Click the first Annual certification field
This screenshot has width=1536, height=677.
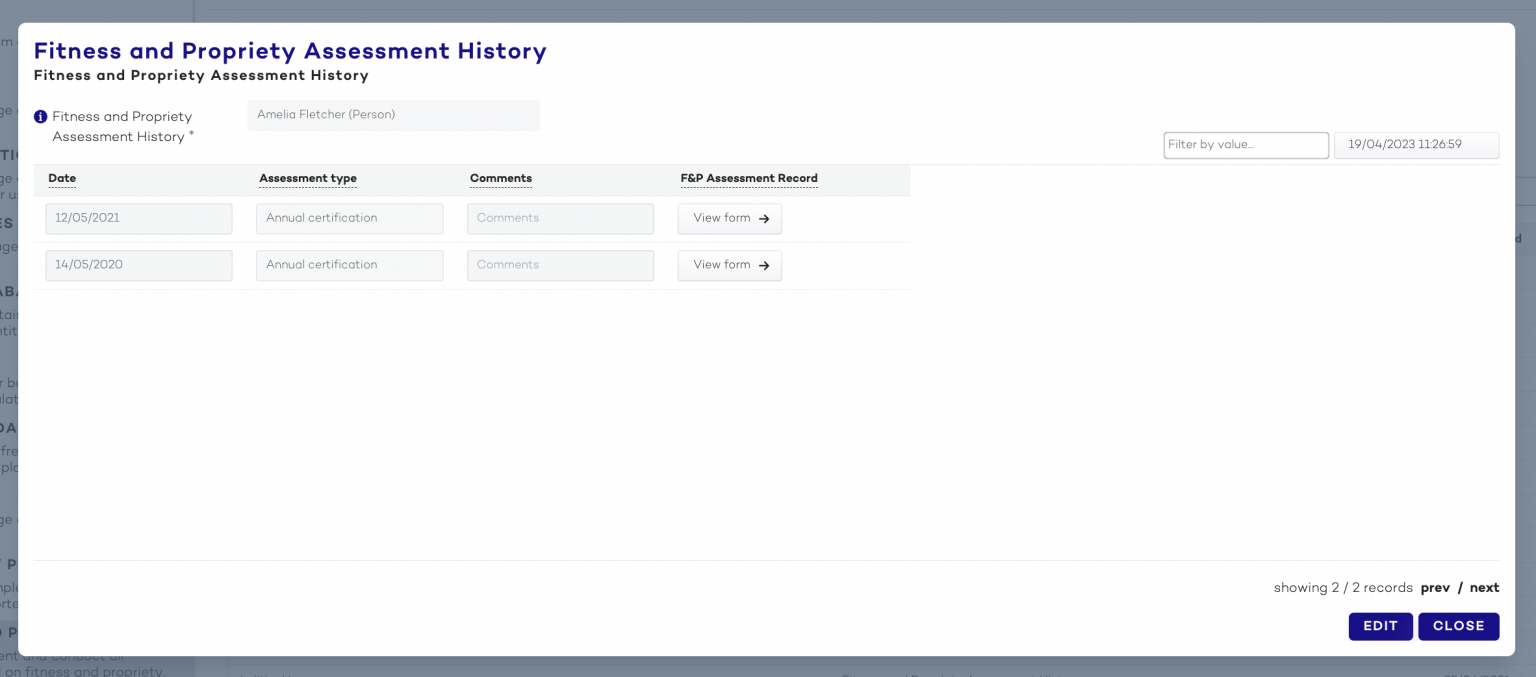349,218
